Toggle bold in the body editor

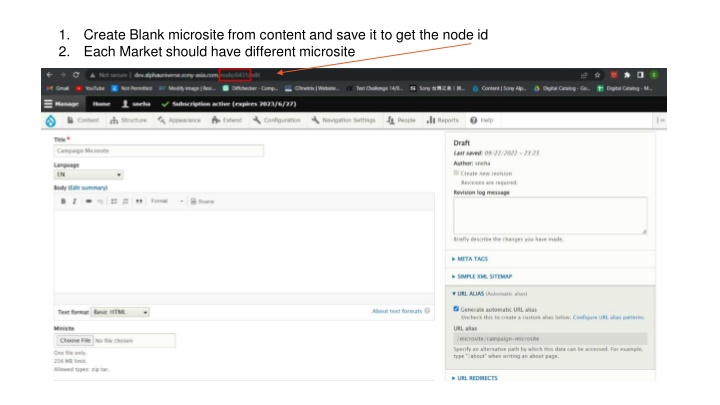coord(63,202)
